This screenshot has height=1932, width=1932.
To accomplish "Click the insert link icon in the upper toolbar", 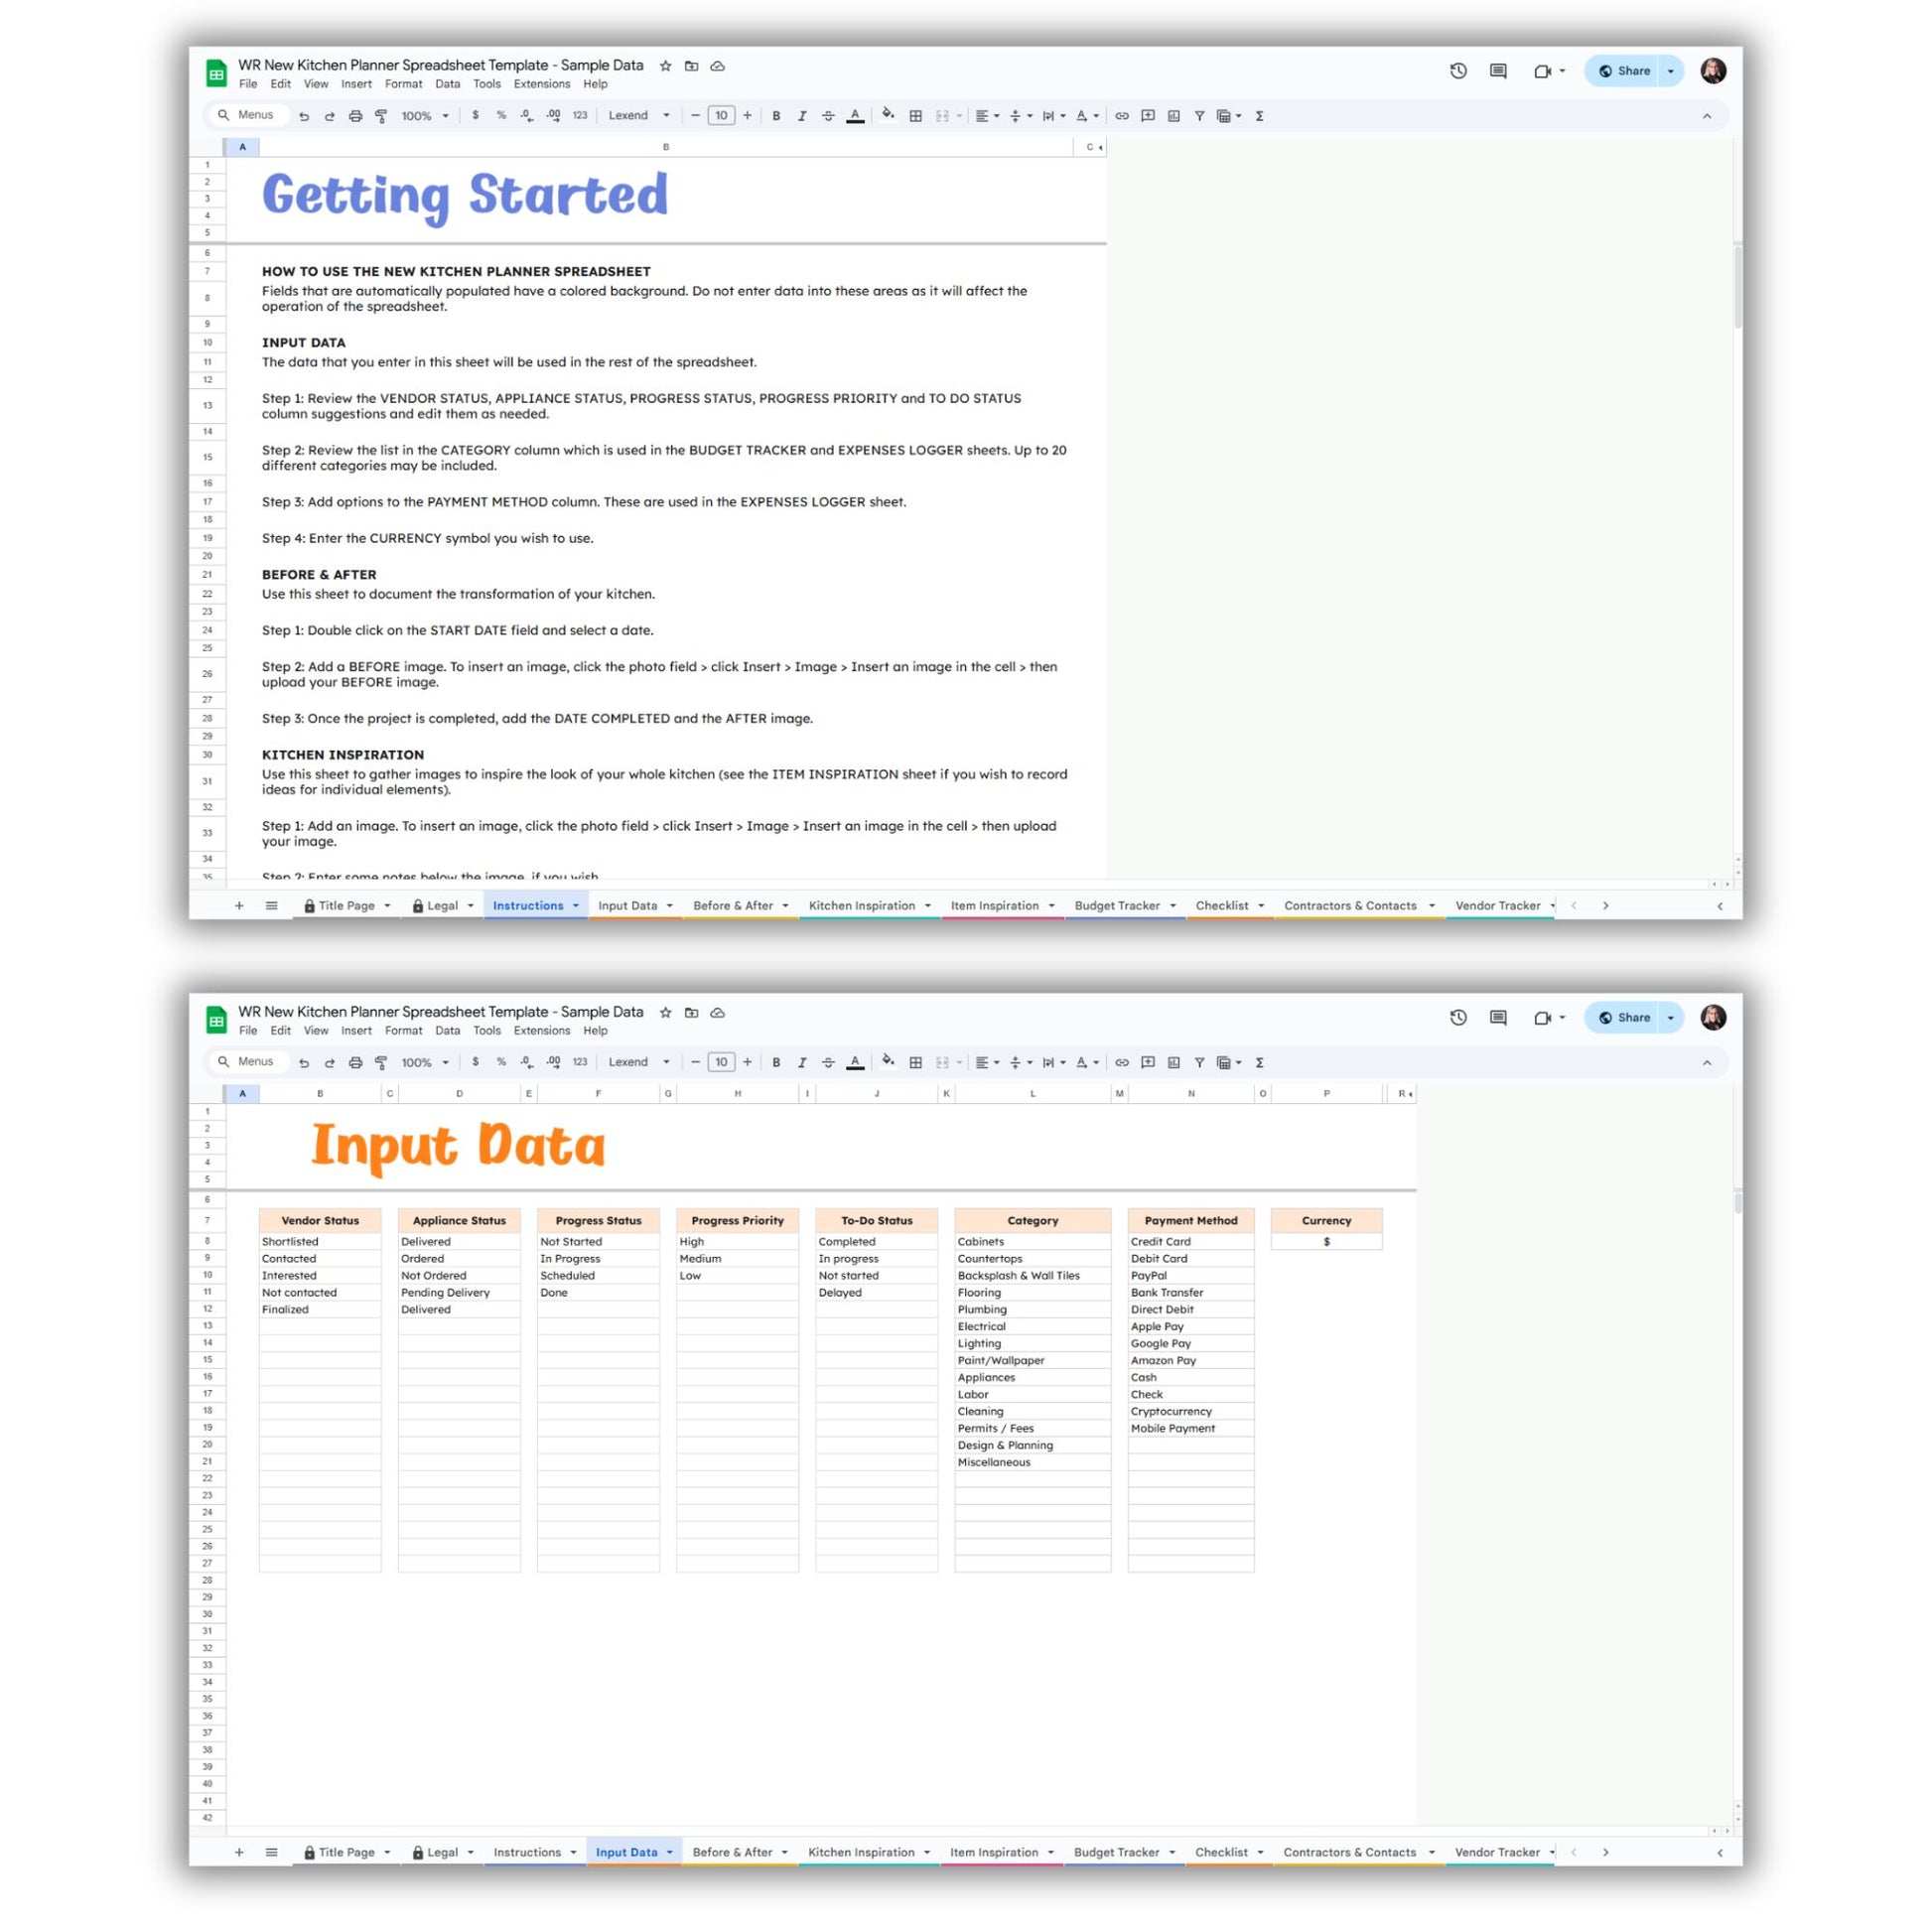I will pyautogui.click(x=1122, y=116).
